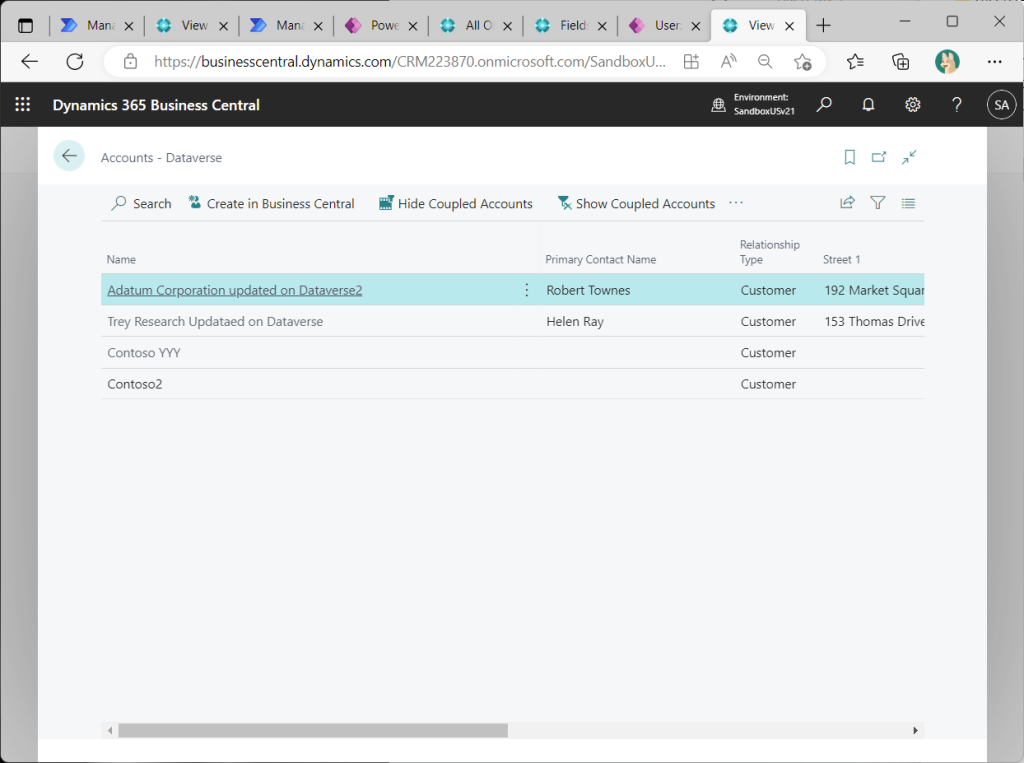Screen dimensions: 1024x763
Task: Click the help question mark icon
Action: click(x=957, y=105)
